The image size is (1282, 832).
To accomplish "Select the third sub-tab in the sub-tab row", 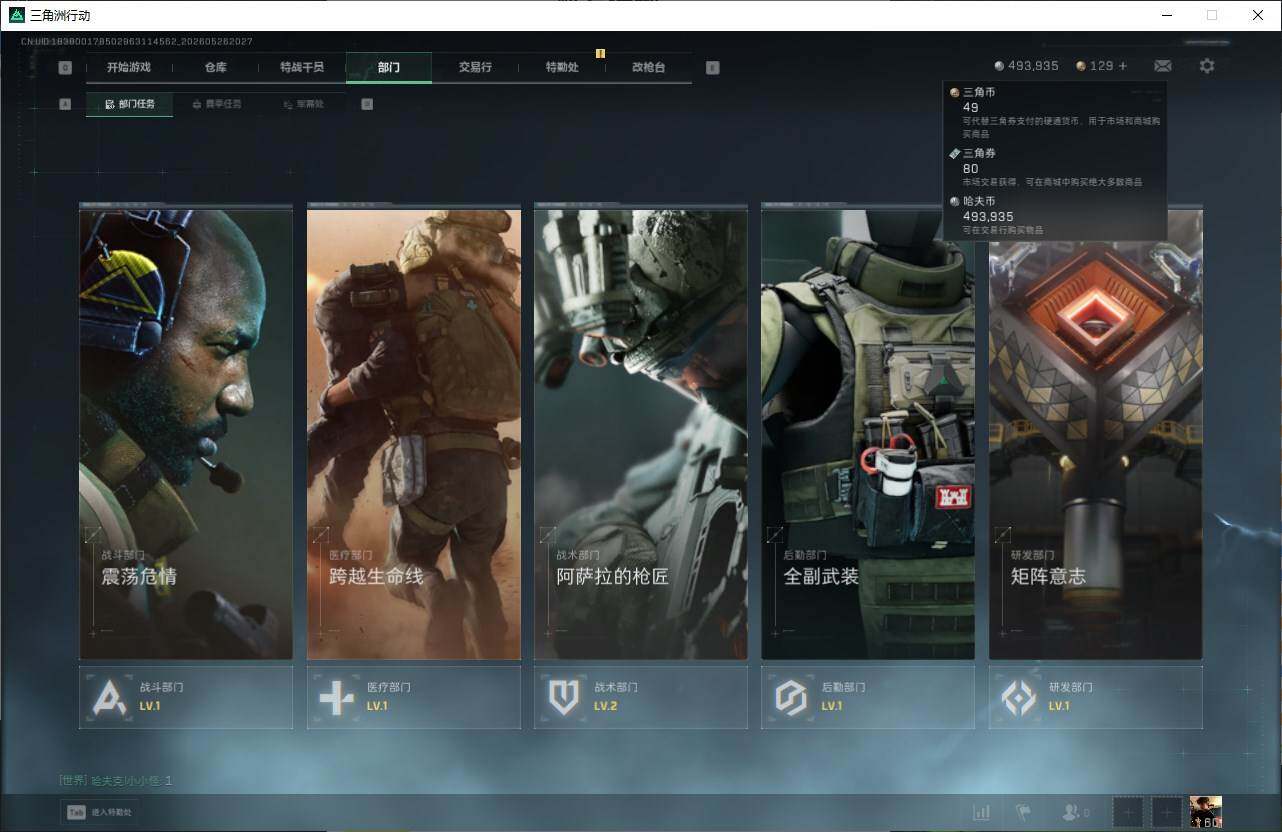I will [303, 104].
